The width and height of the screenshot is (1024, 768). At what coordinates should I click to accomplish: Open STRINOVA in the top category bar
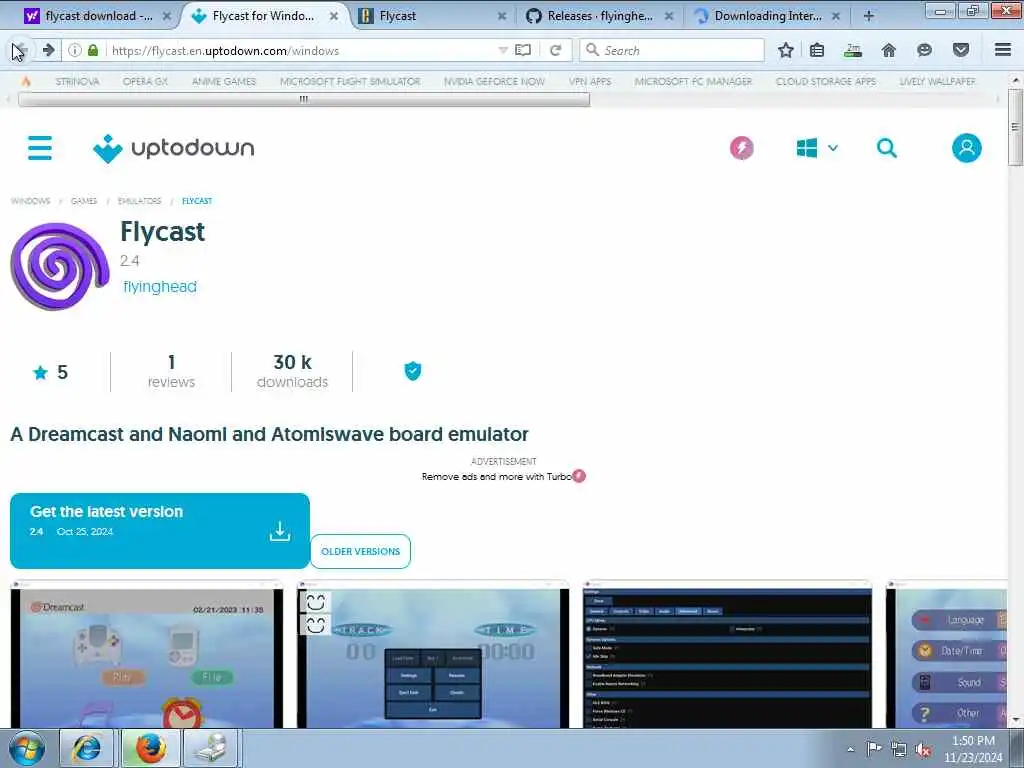coord(77,82)
